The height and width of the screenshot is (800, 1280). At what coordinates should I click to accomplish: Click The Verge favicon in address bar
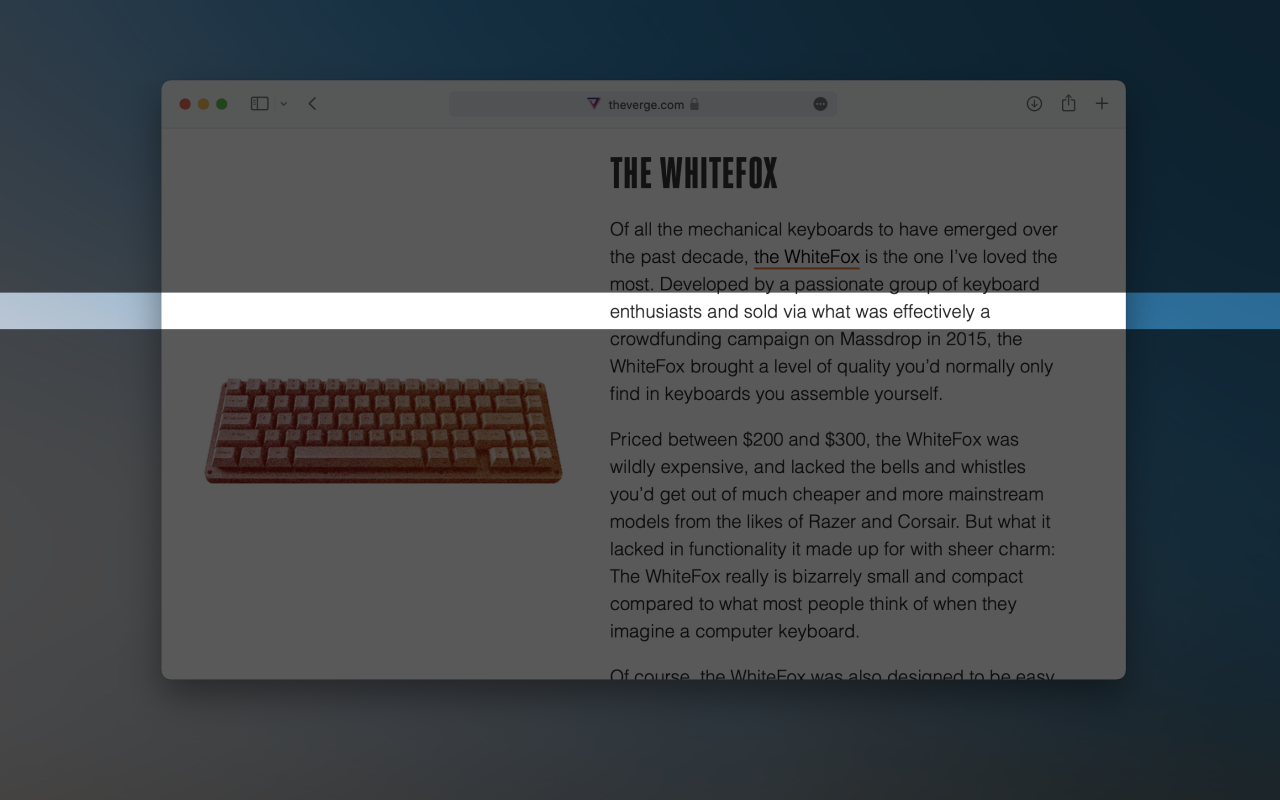(x=593, y=104)
